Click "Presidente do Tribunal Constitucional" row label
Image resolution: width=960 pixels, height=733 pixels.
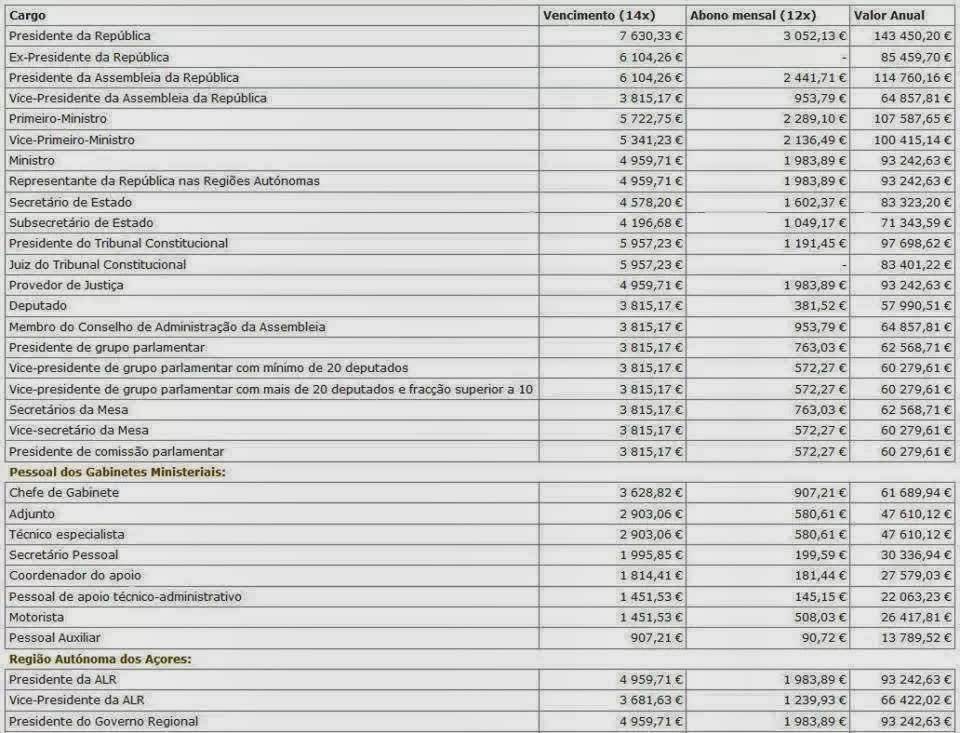coord(118,244)
